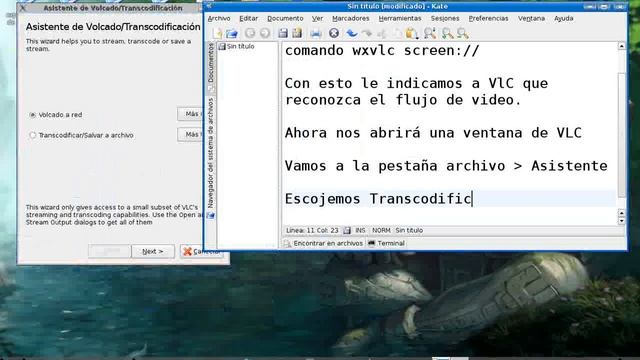640x360 pixels.
Task: Select the Sin título document in list
Action: [237, 47]
